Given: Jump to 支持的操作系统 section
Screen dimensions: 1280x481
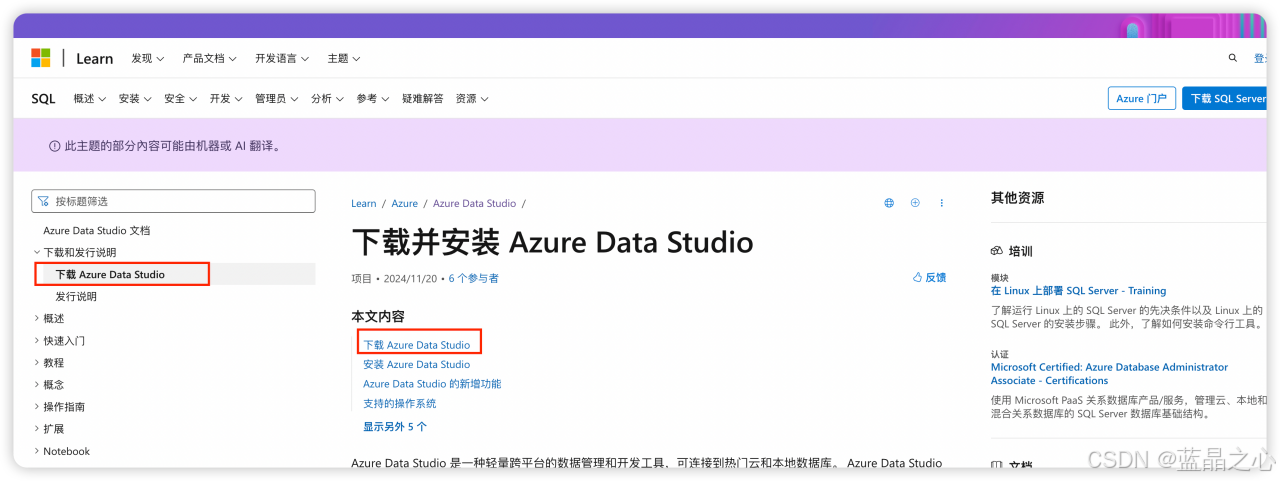Looking at the screenshot, I should click(400, 403).
